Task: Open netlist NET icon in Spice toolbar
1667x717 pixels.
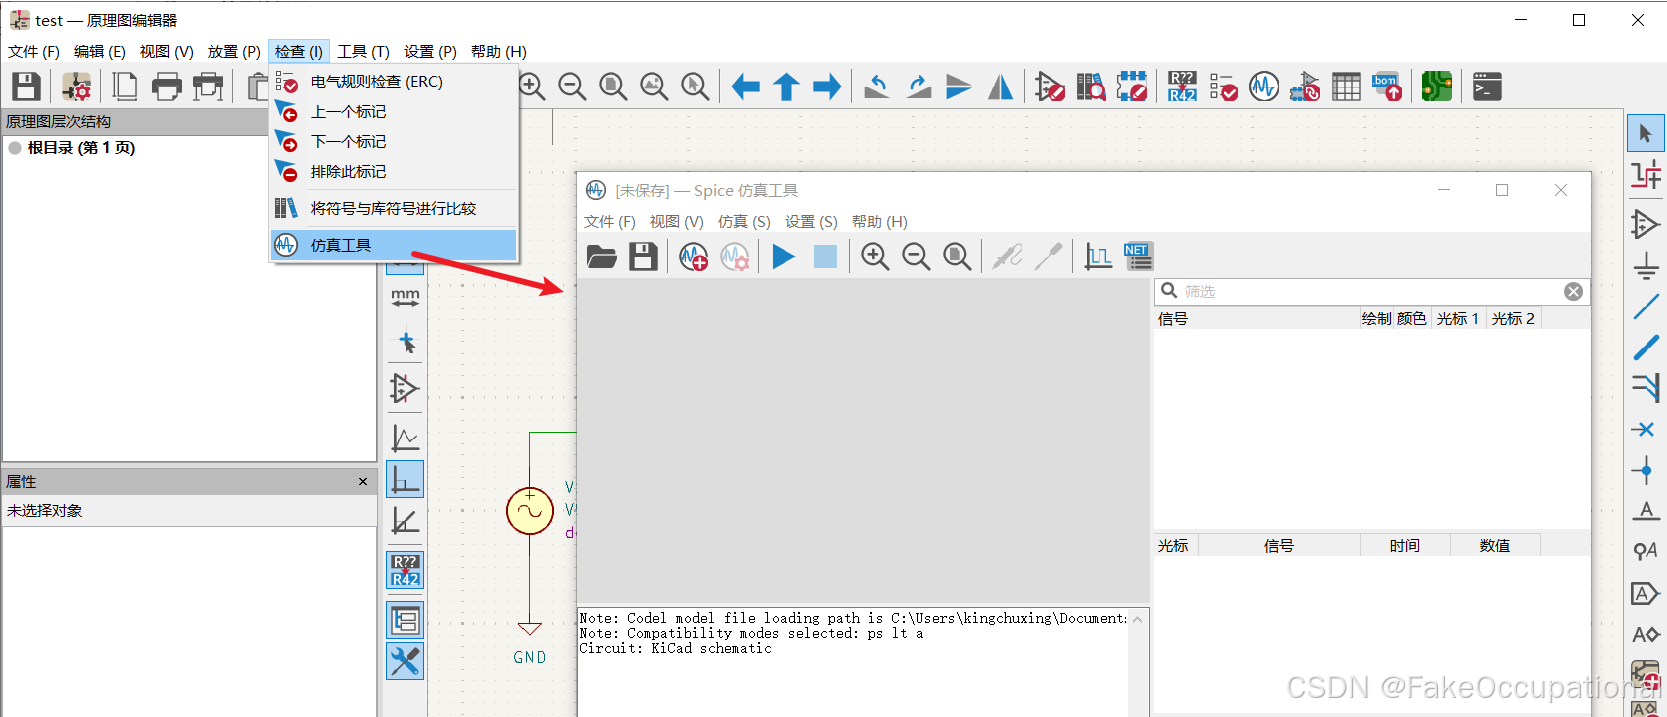Action: [x=1139, y=257]
